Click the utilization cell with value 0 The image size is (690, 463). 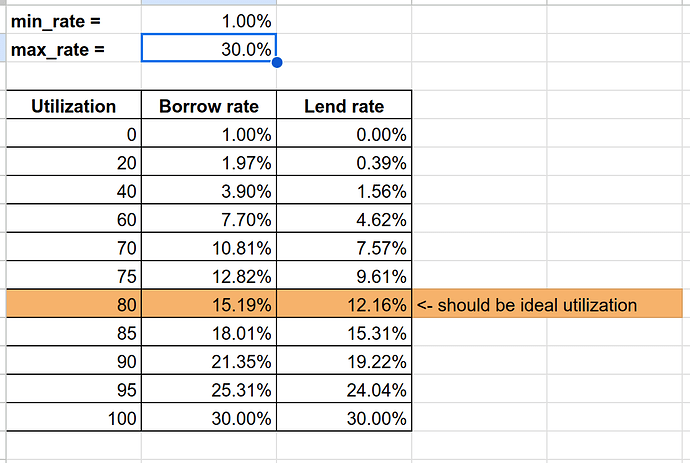click(73, 133)
